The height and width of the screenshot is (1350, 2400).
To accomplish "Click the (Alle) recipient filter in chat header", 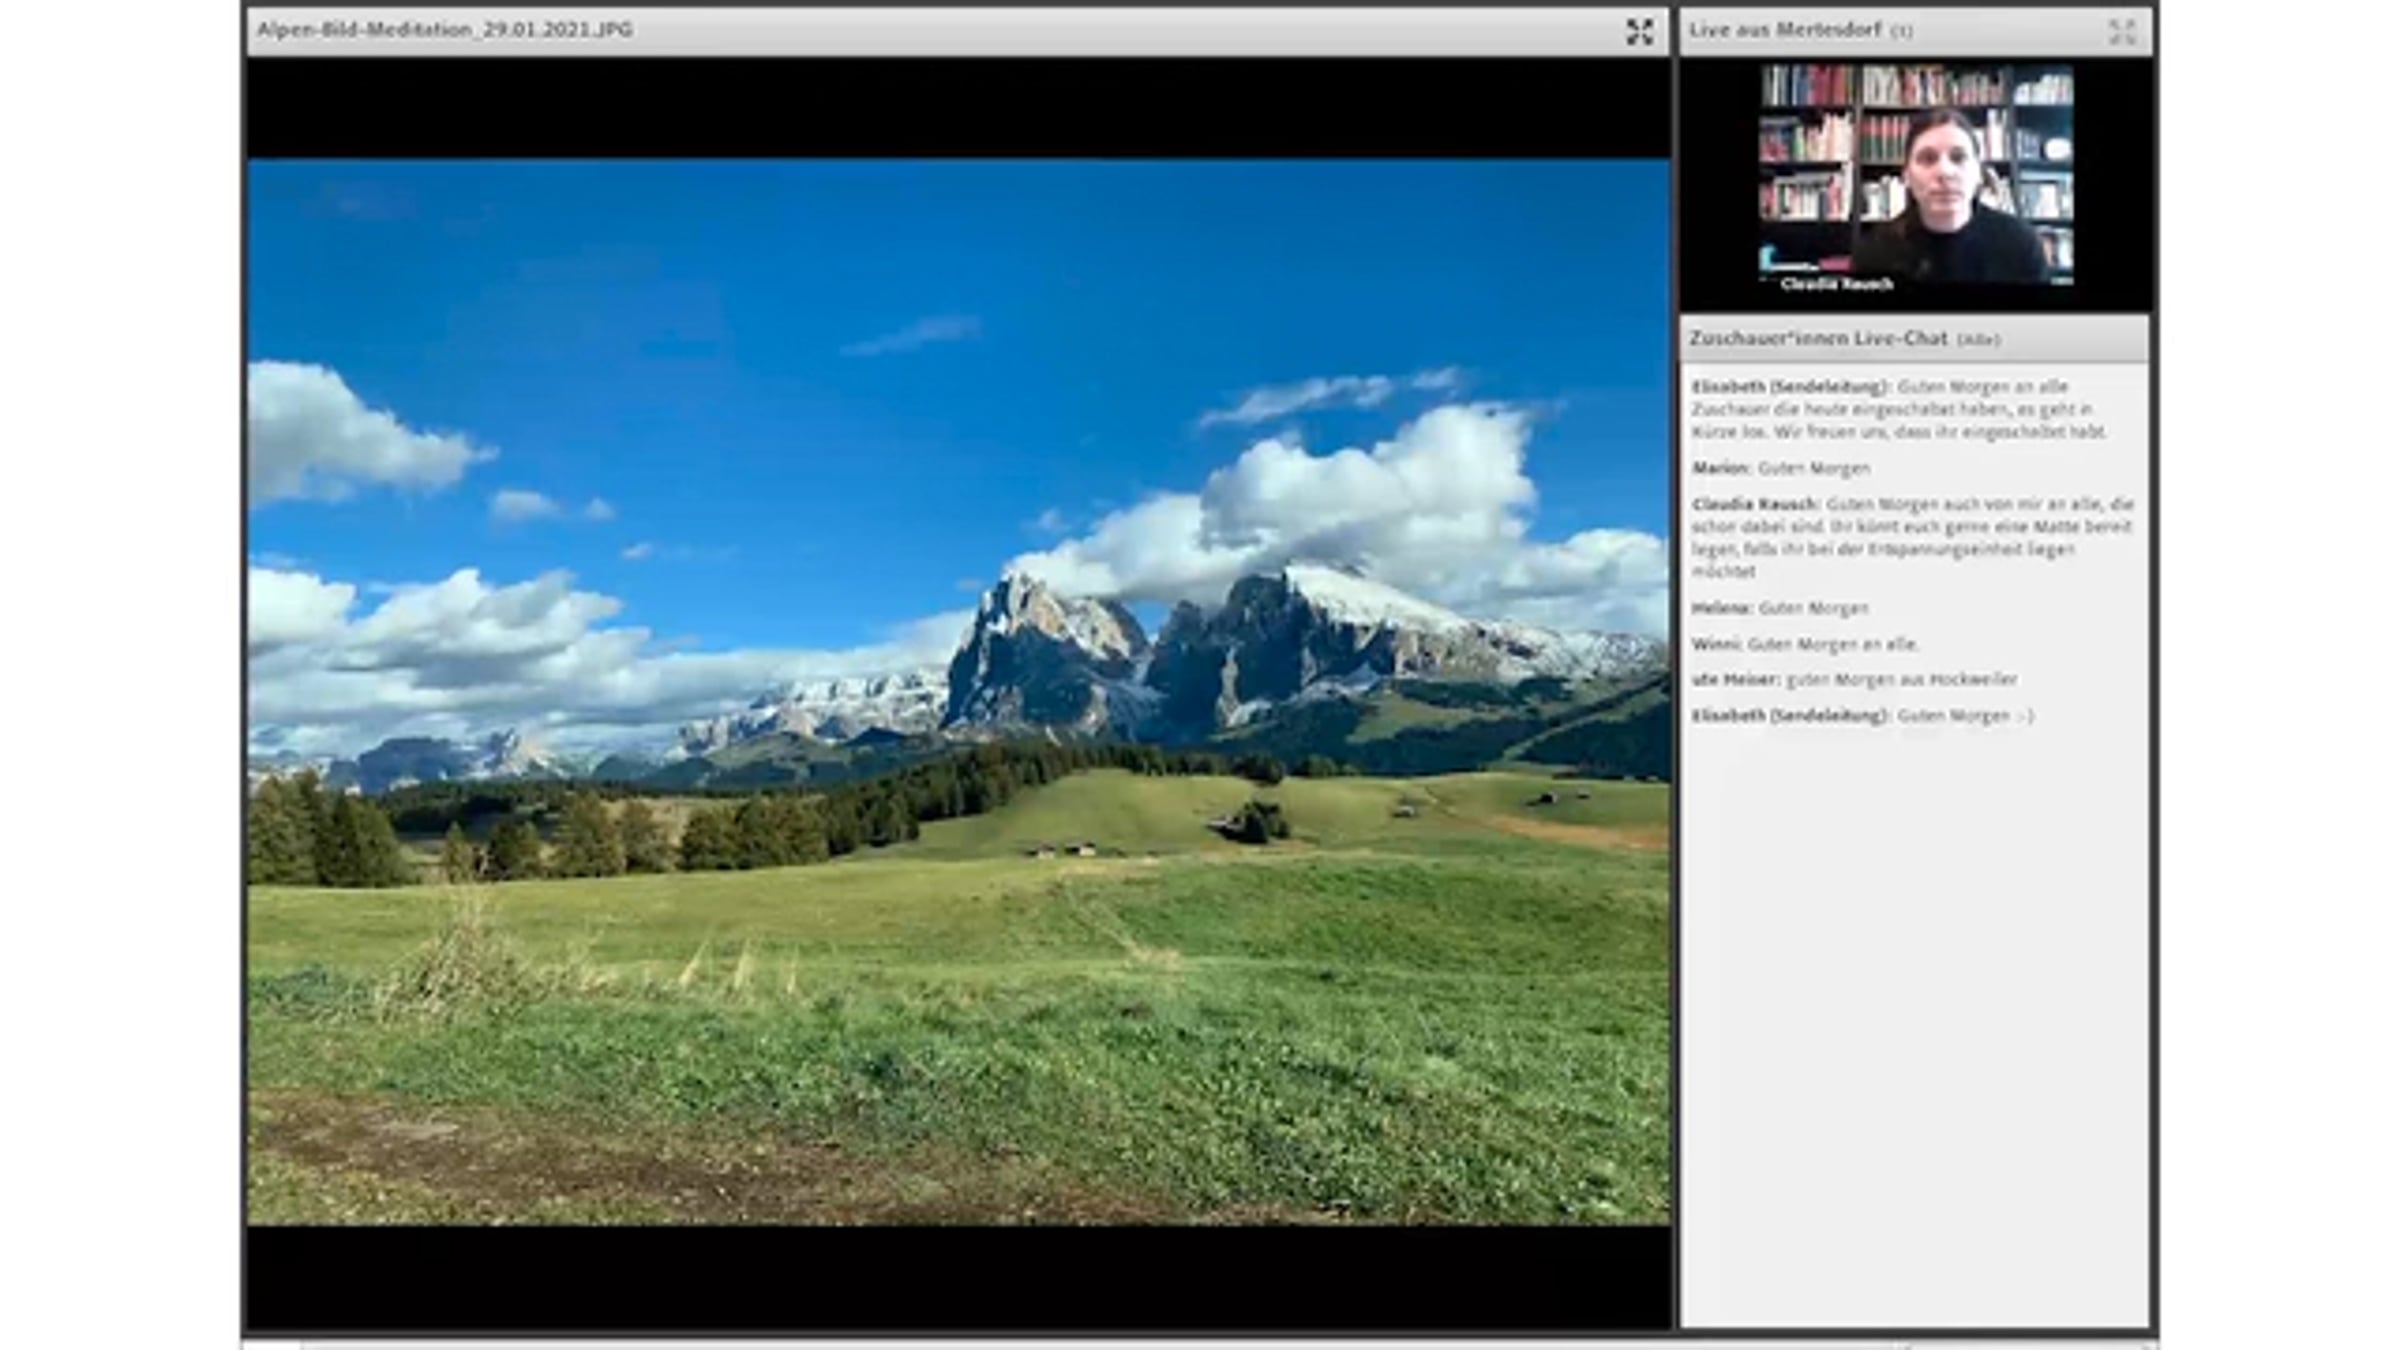I will [x=1978, y=340].
